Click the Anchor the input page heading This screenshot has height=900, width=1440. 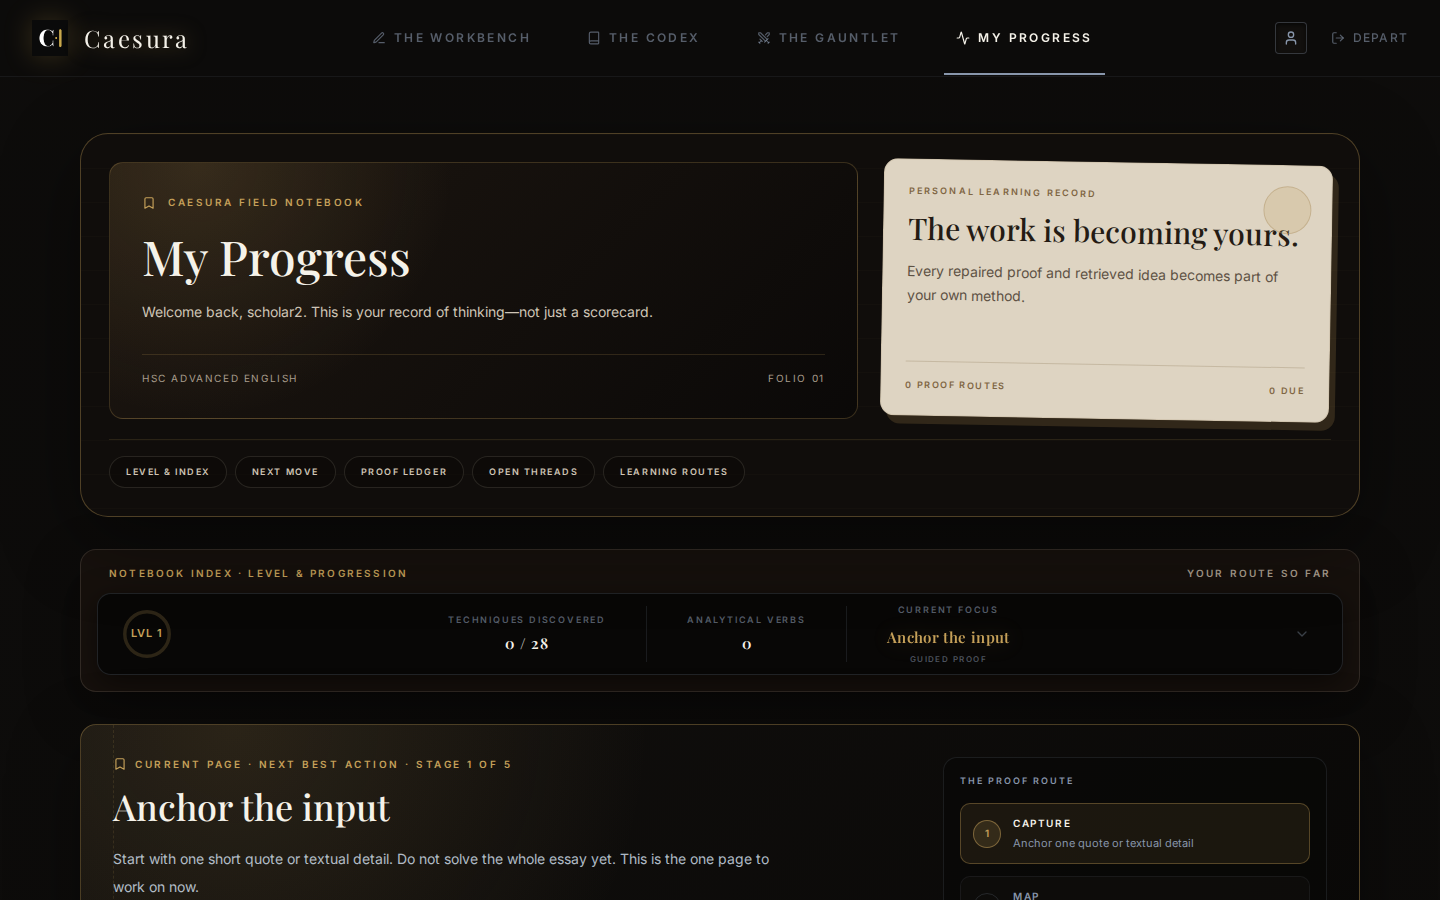tap(252, 808)
